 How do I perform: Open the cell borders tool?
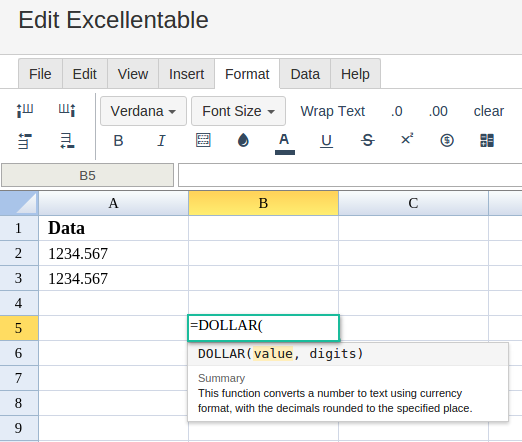click(x=203, y=140)
